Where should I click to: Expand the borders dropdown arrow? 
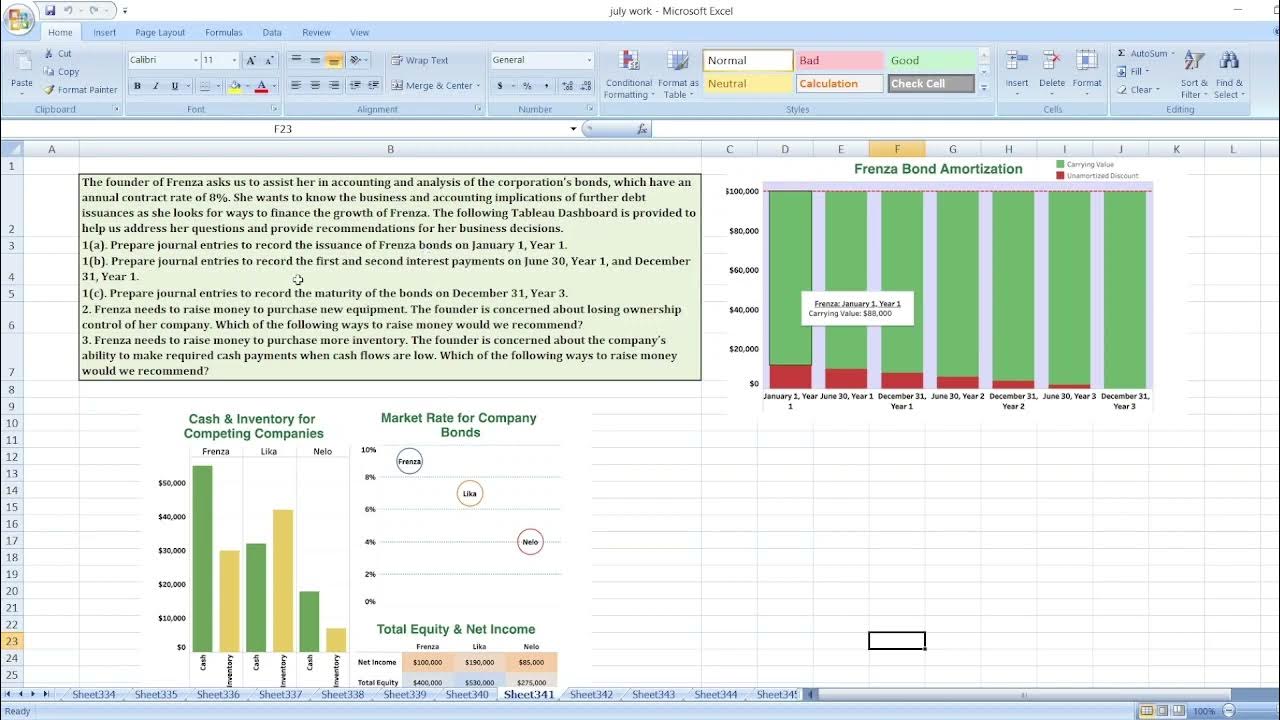(216, 86)
